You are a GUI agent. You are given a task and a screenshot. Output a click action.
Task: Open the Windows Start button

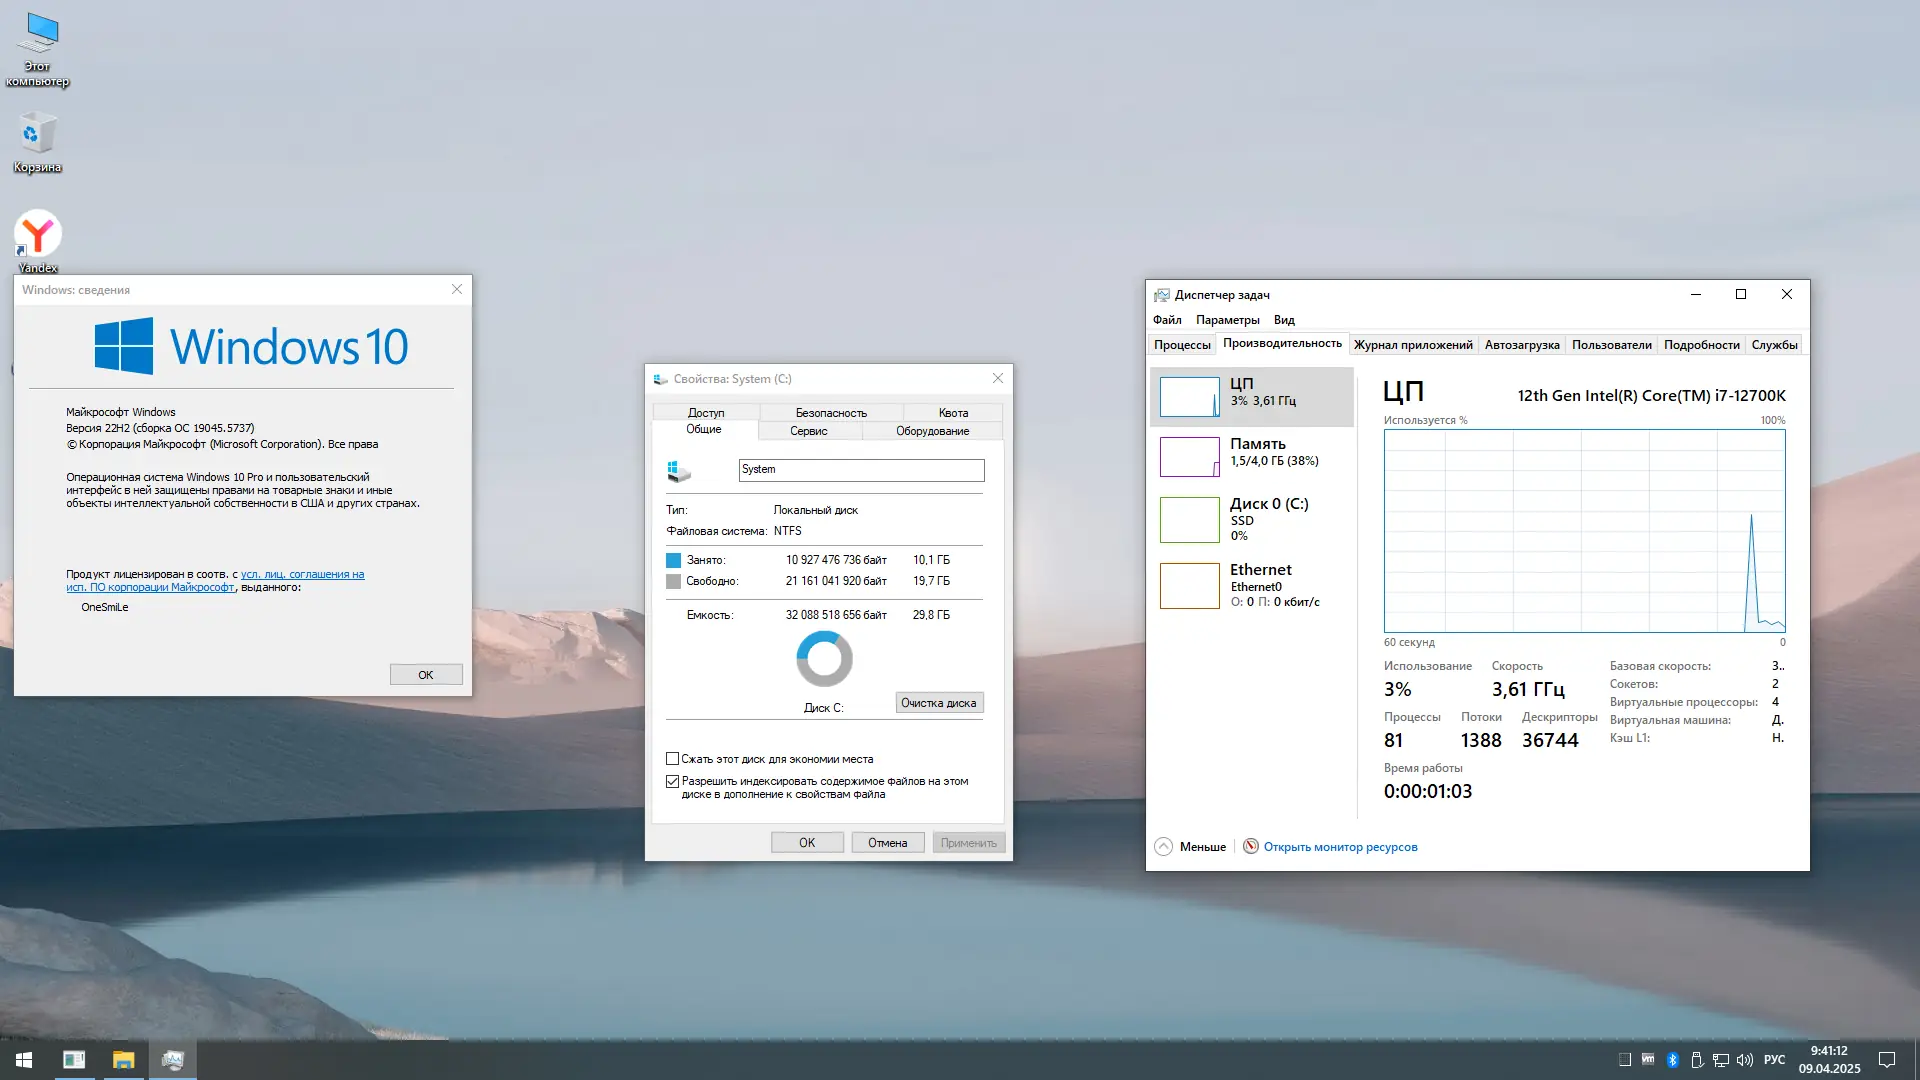point(24,1060)
